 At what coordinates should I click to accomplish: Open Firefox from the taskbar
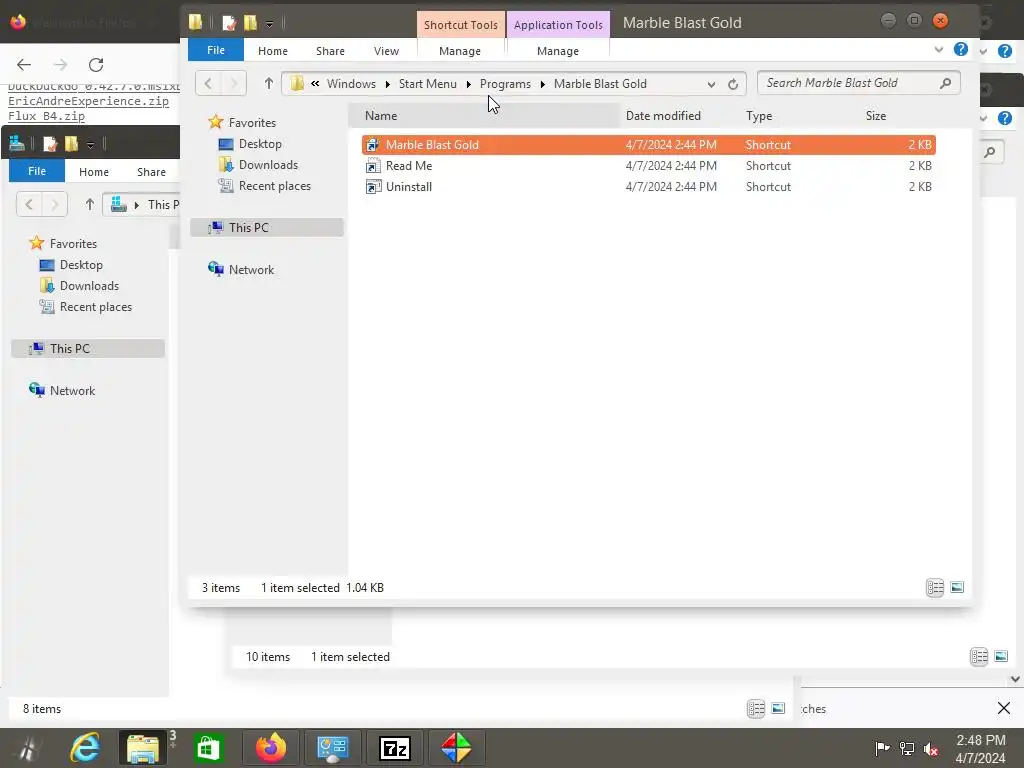[270, 748]
